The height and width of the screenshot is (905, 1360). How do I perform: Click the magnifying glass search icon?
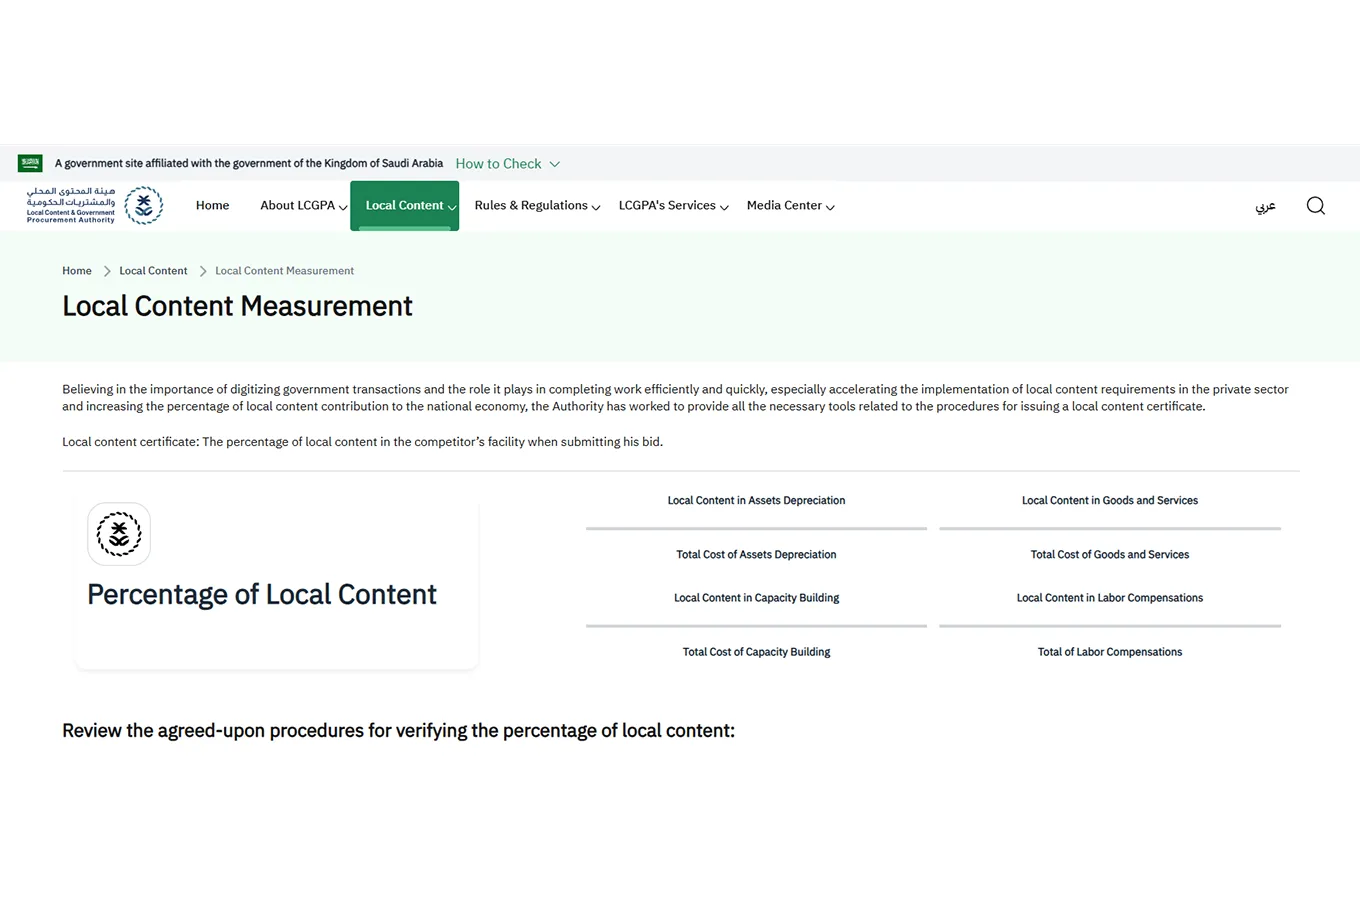tap(1315, 206)
